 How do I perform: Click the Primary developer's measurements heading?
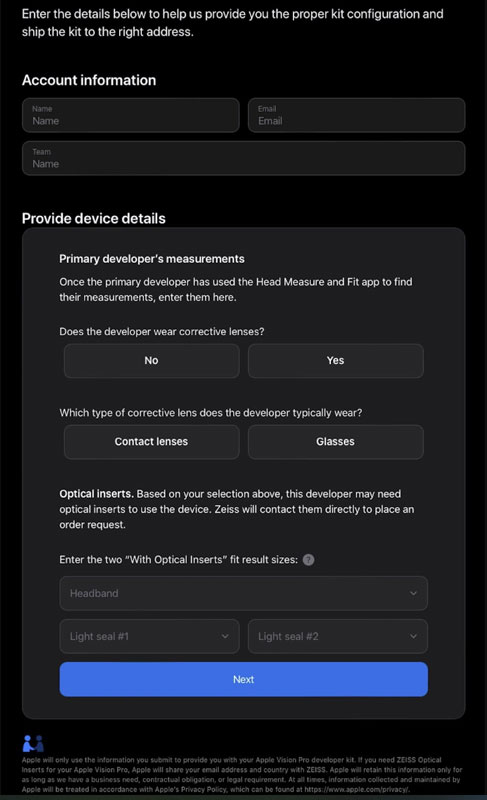click(152, 259)
